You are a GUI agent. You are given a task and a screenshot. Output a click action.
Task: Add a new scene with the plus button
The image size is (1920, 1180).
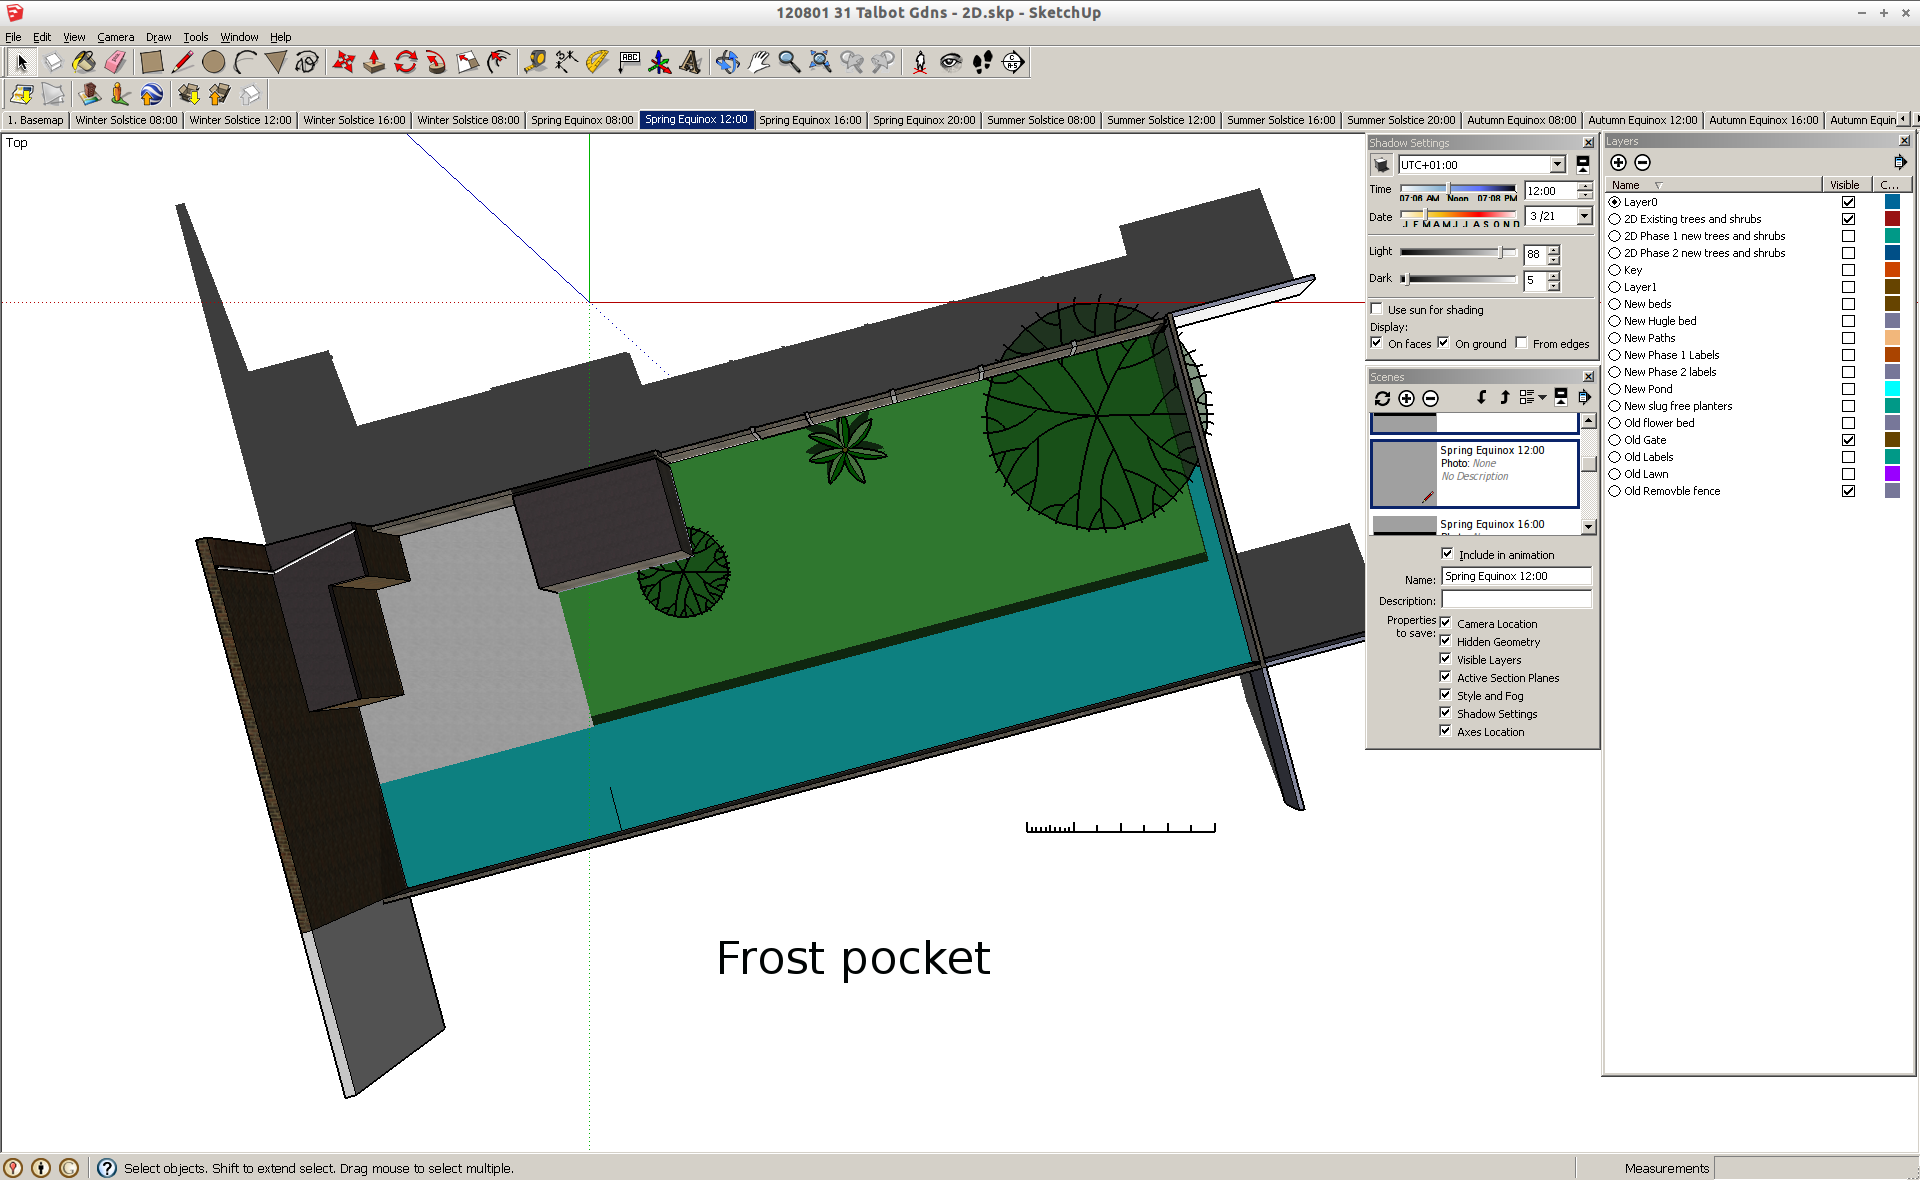(x=1406, y=398)
